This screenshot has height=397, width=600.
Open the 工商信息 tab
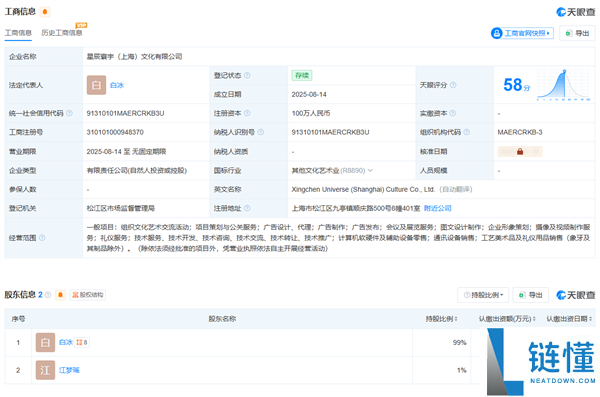[x=18, y=33]
